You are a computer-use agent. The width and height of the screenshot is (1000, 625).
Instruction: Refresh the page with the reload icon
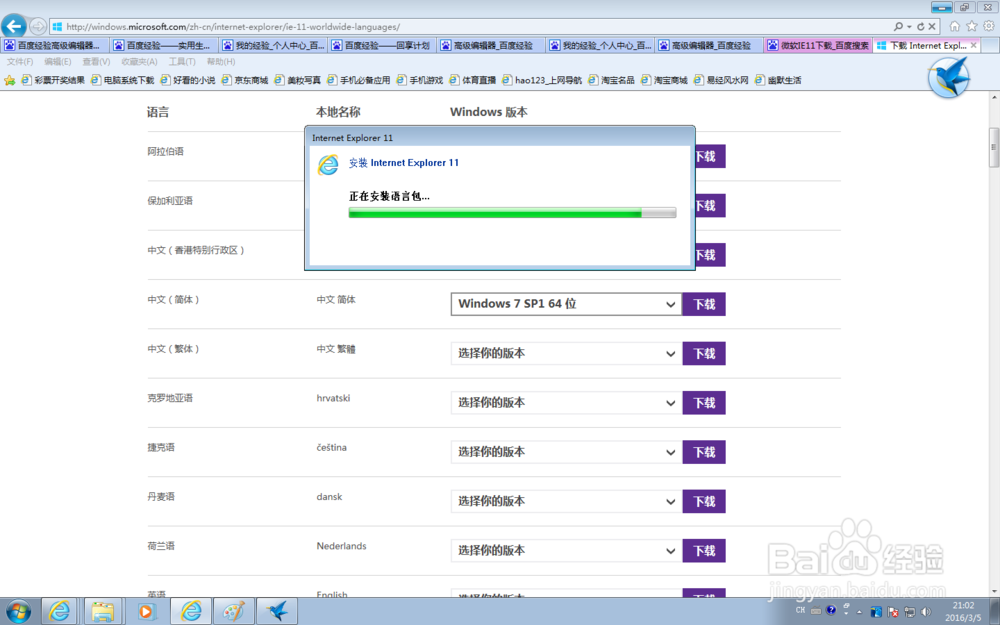tap(920, 27)
